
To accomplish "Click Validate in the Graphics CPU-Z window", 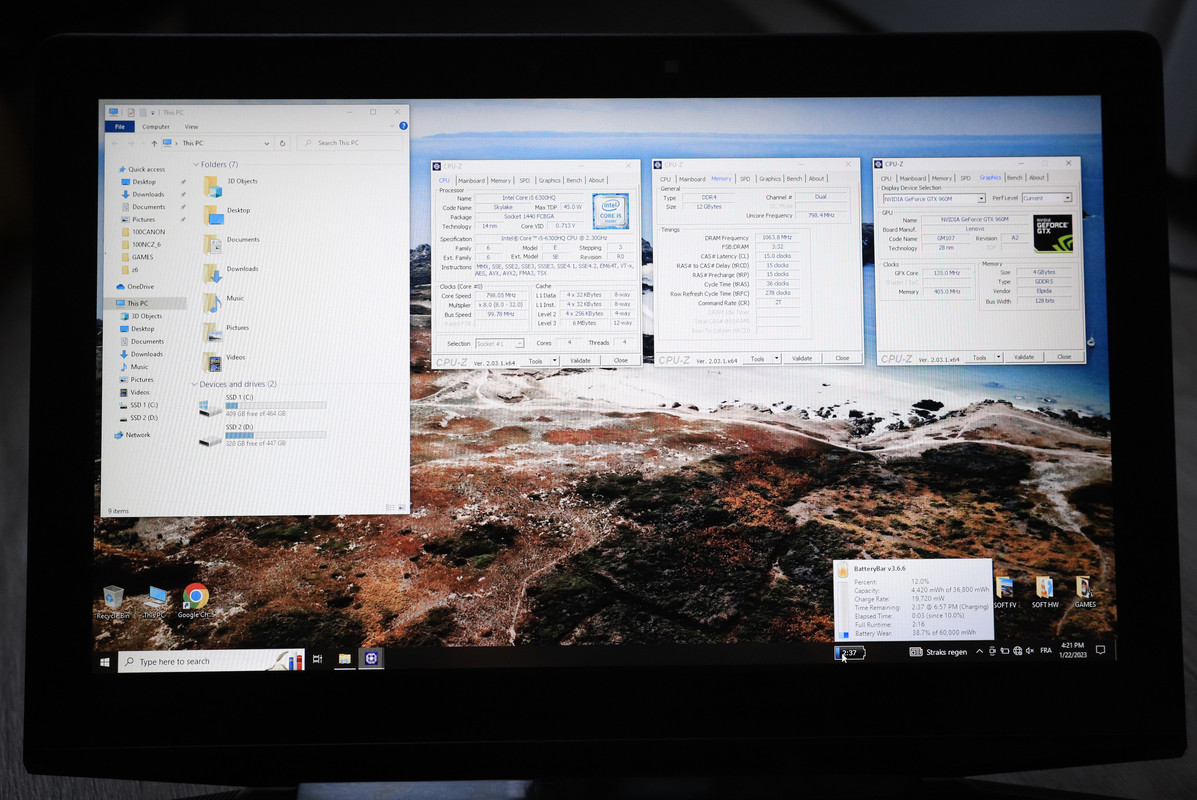I will (x=1024, y=356).
